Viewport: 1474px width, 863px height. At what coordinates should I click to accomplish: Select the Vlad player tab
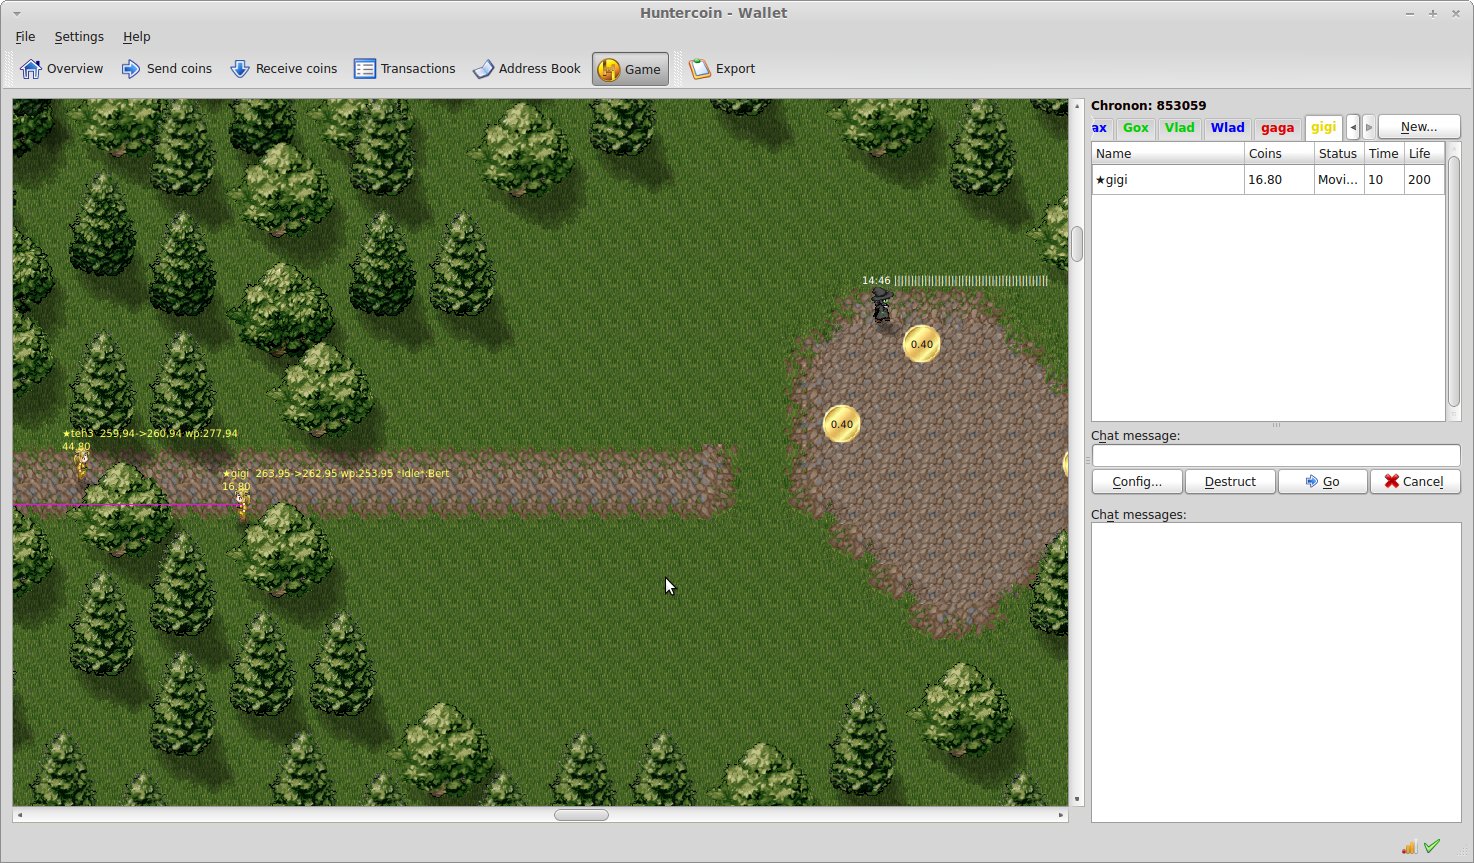pos(1179,128)
